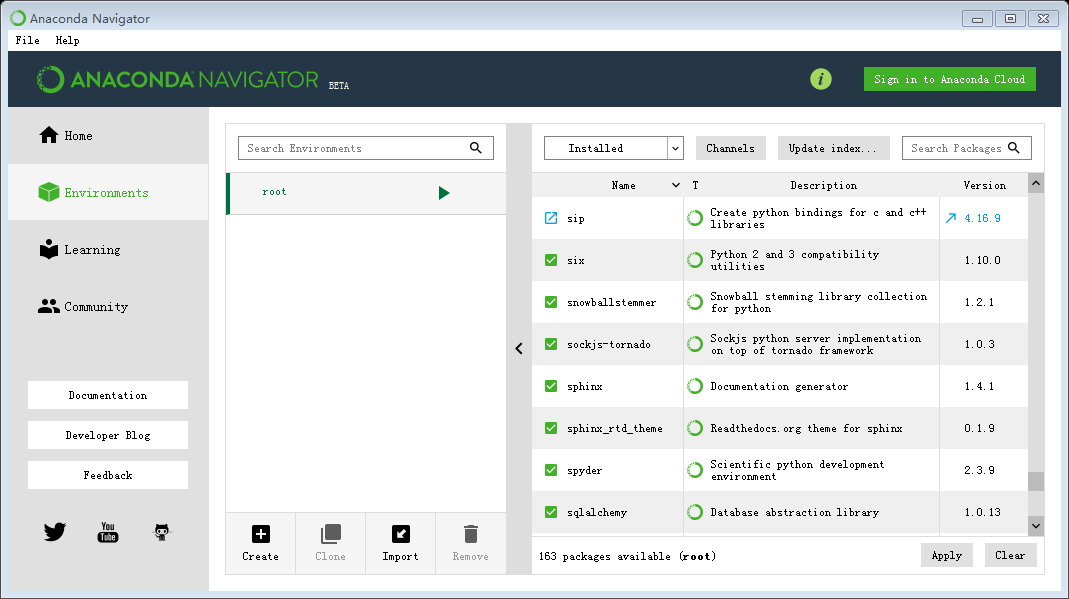Click the search icon in Search Environments

click(x=476, y=148)
